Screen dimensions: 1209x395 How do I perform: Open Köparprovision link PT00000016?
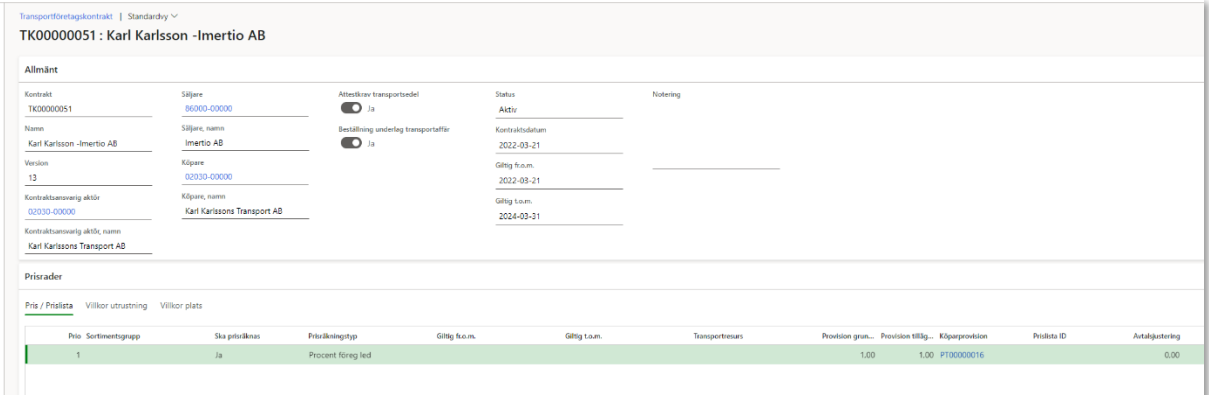click(x=962, y=354)
